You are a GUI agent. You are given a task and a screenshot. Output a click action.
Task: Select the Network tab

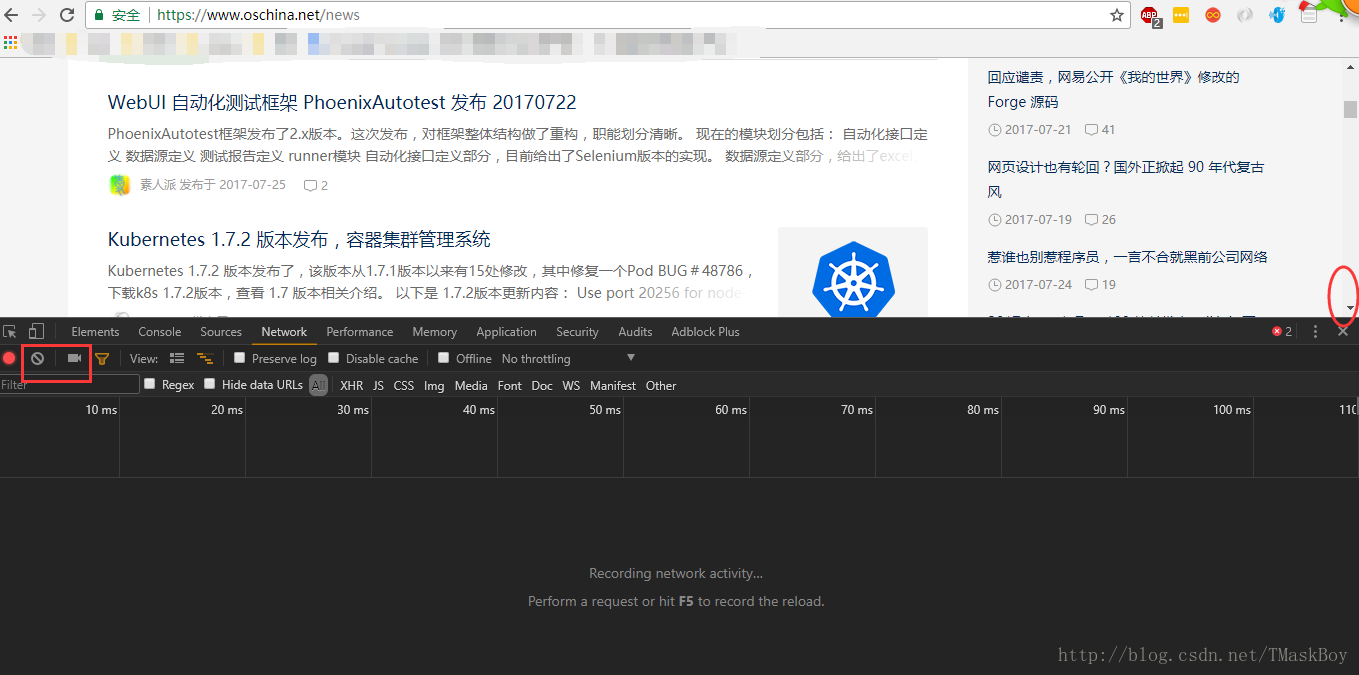point(284,332)
